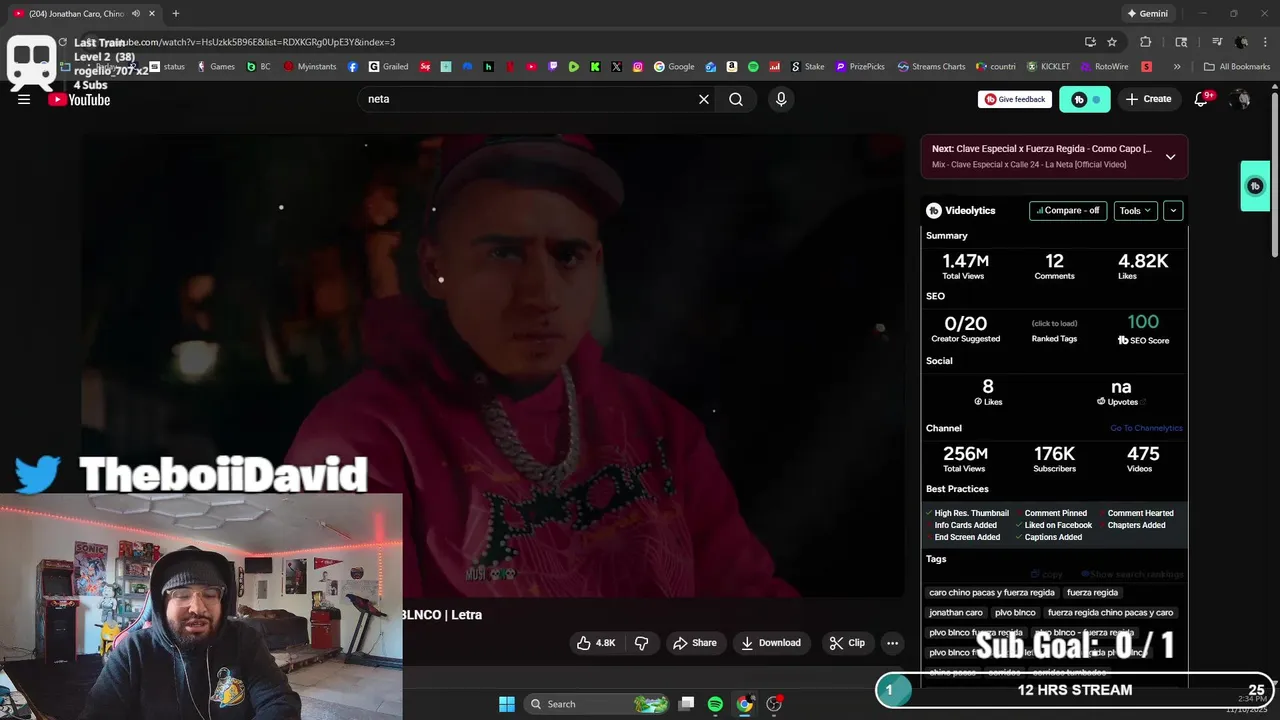Open the Twitch bookmark icon

[553, 67]
